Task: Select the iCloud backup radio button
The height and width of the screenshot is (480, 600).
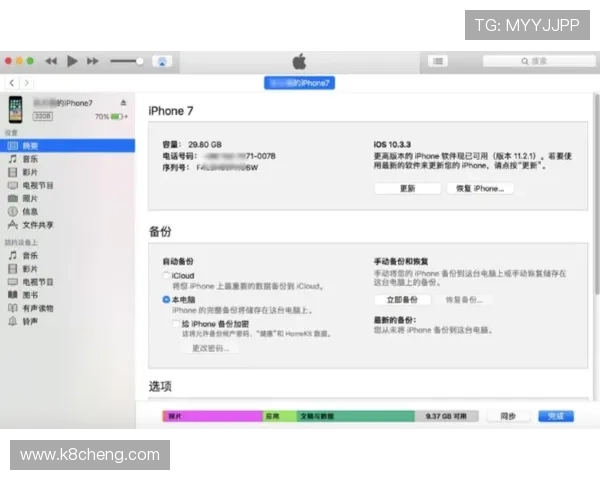Action: [166, 275]
